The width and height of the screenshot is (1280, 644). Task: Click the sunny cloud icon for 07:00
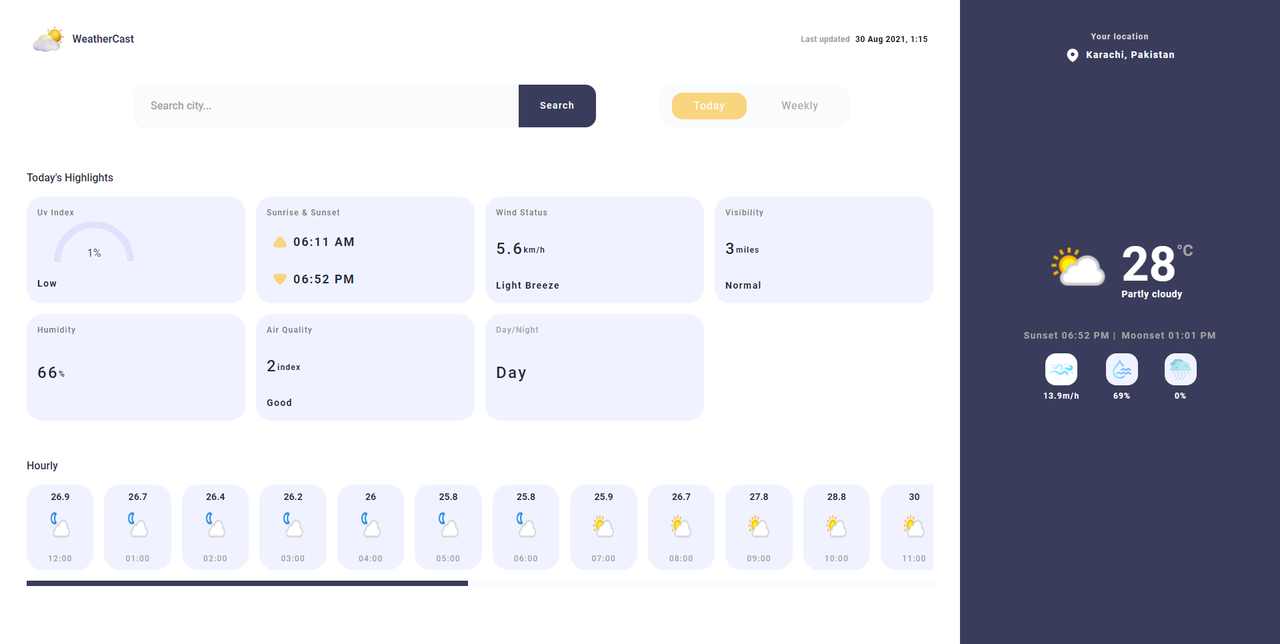(x=603, y=525)
